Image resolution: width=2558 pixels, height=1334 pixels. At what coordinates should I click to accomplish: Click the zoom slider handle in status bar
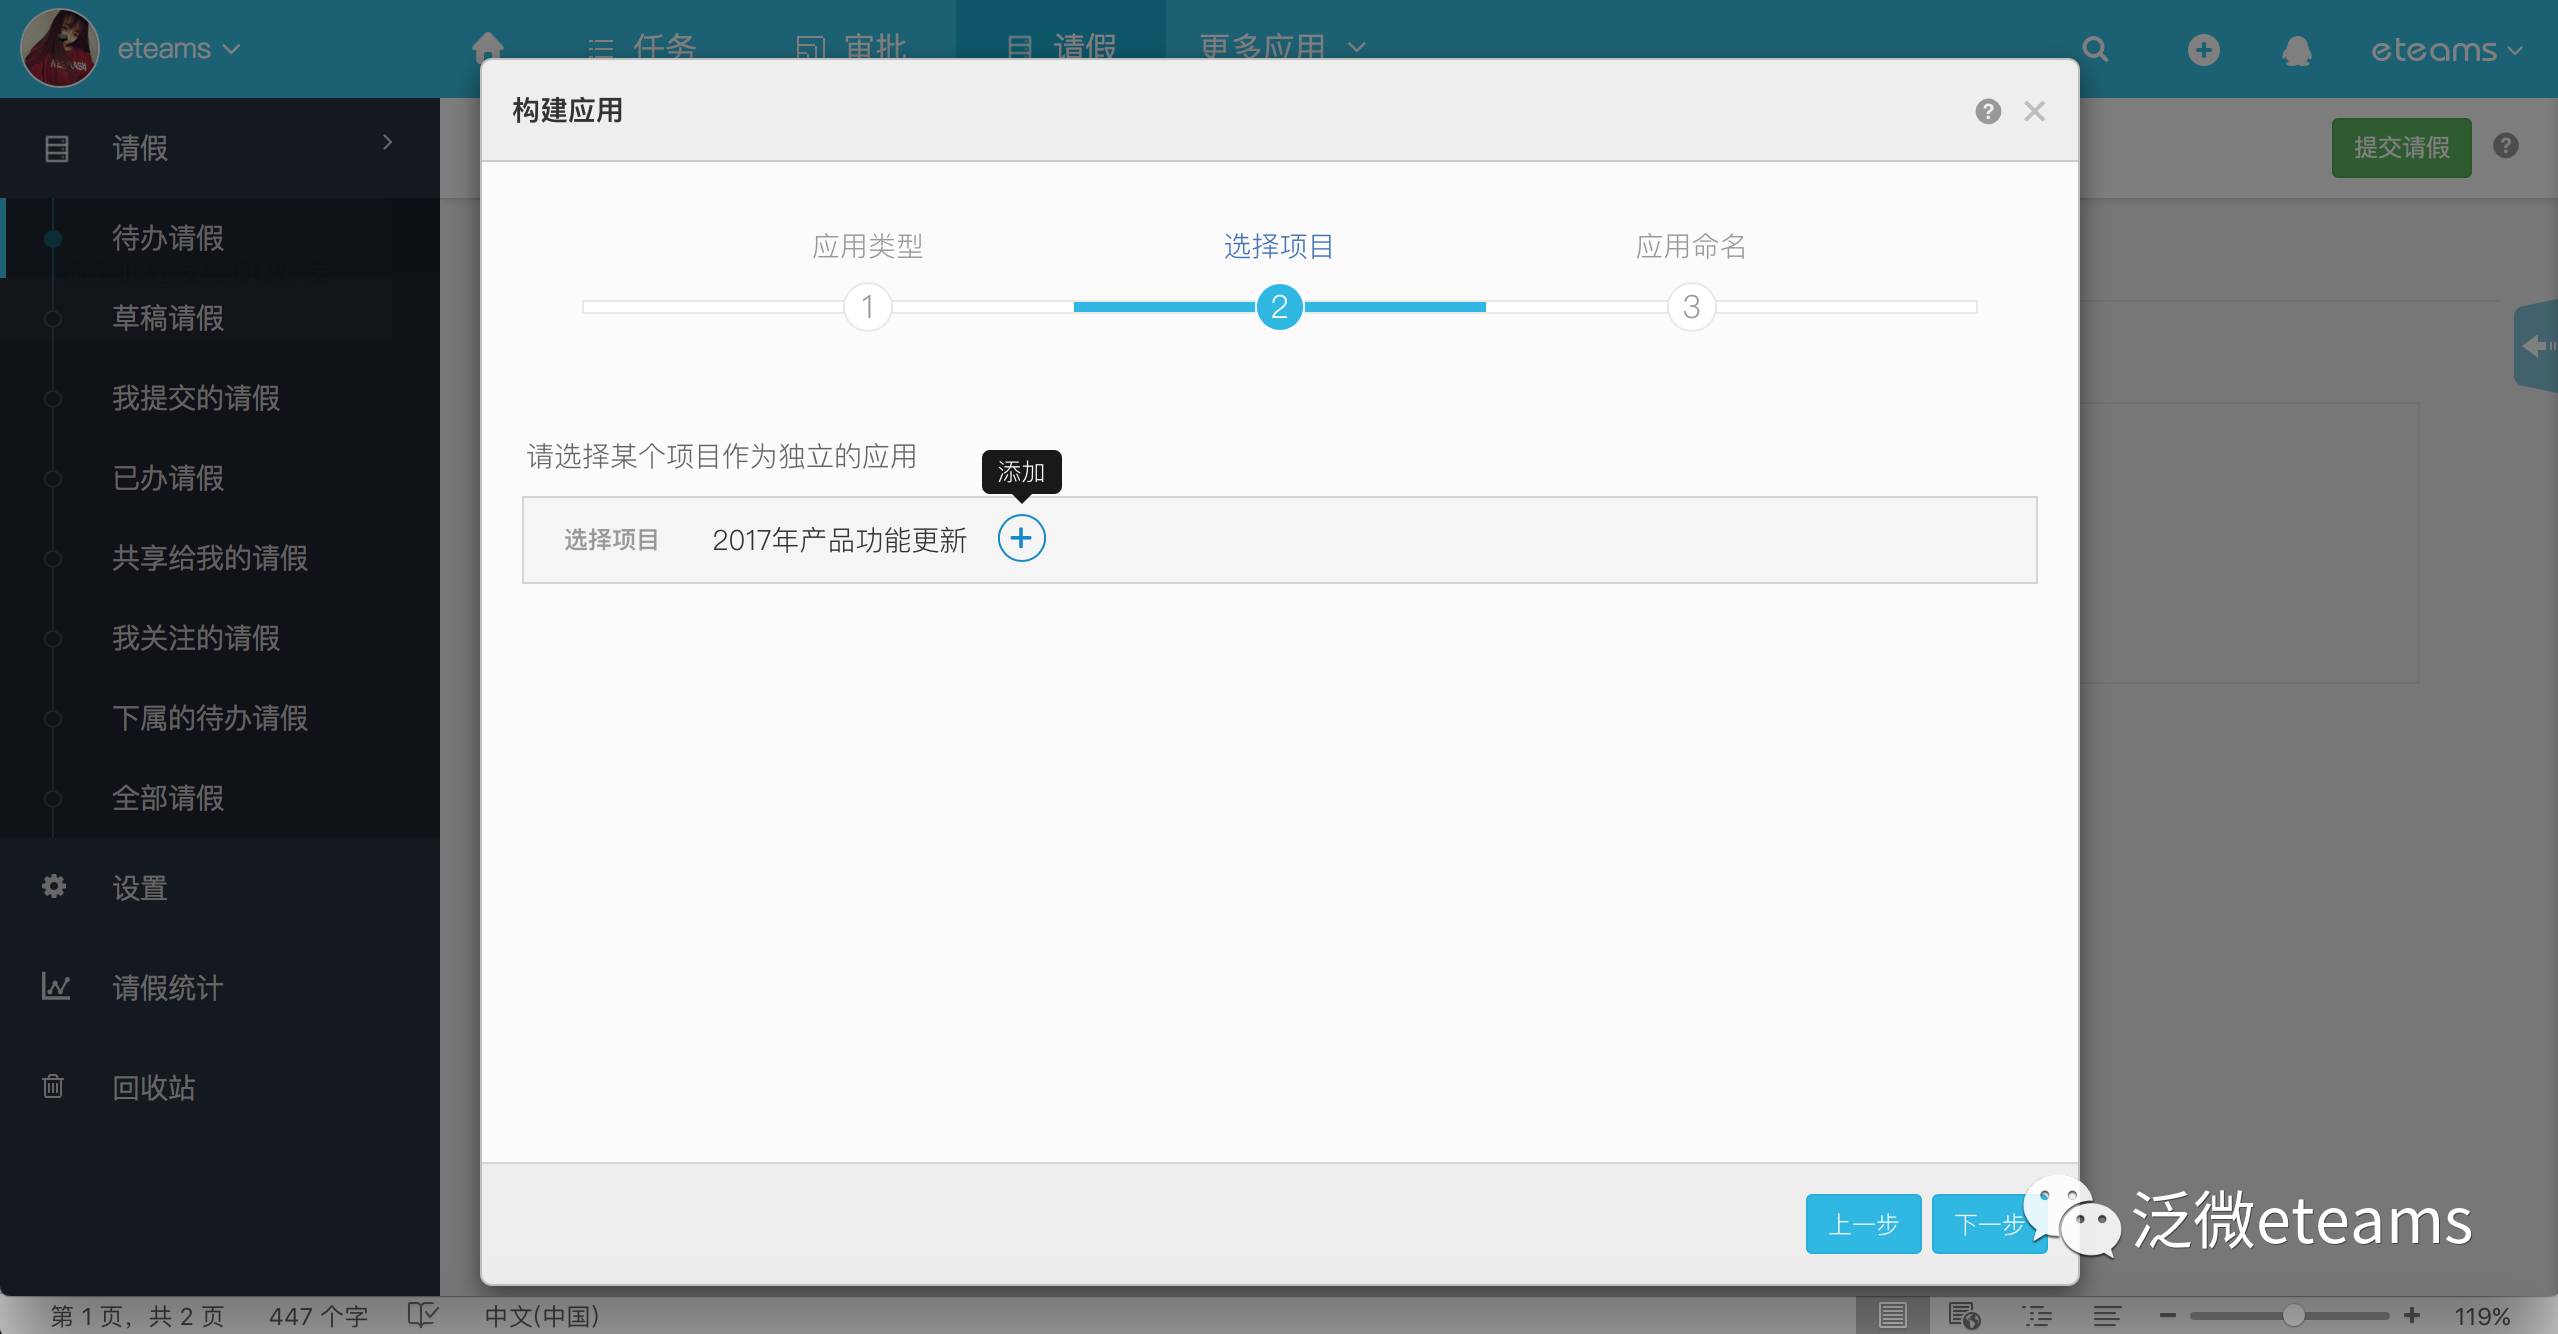2293,1316
